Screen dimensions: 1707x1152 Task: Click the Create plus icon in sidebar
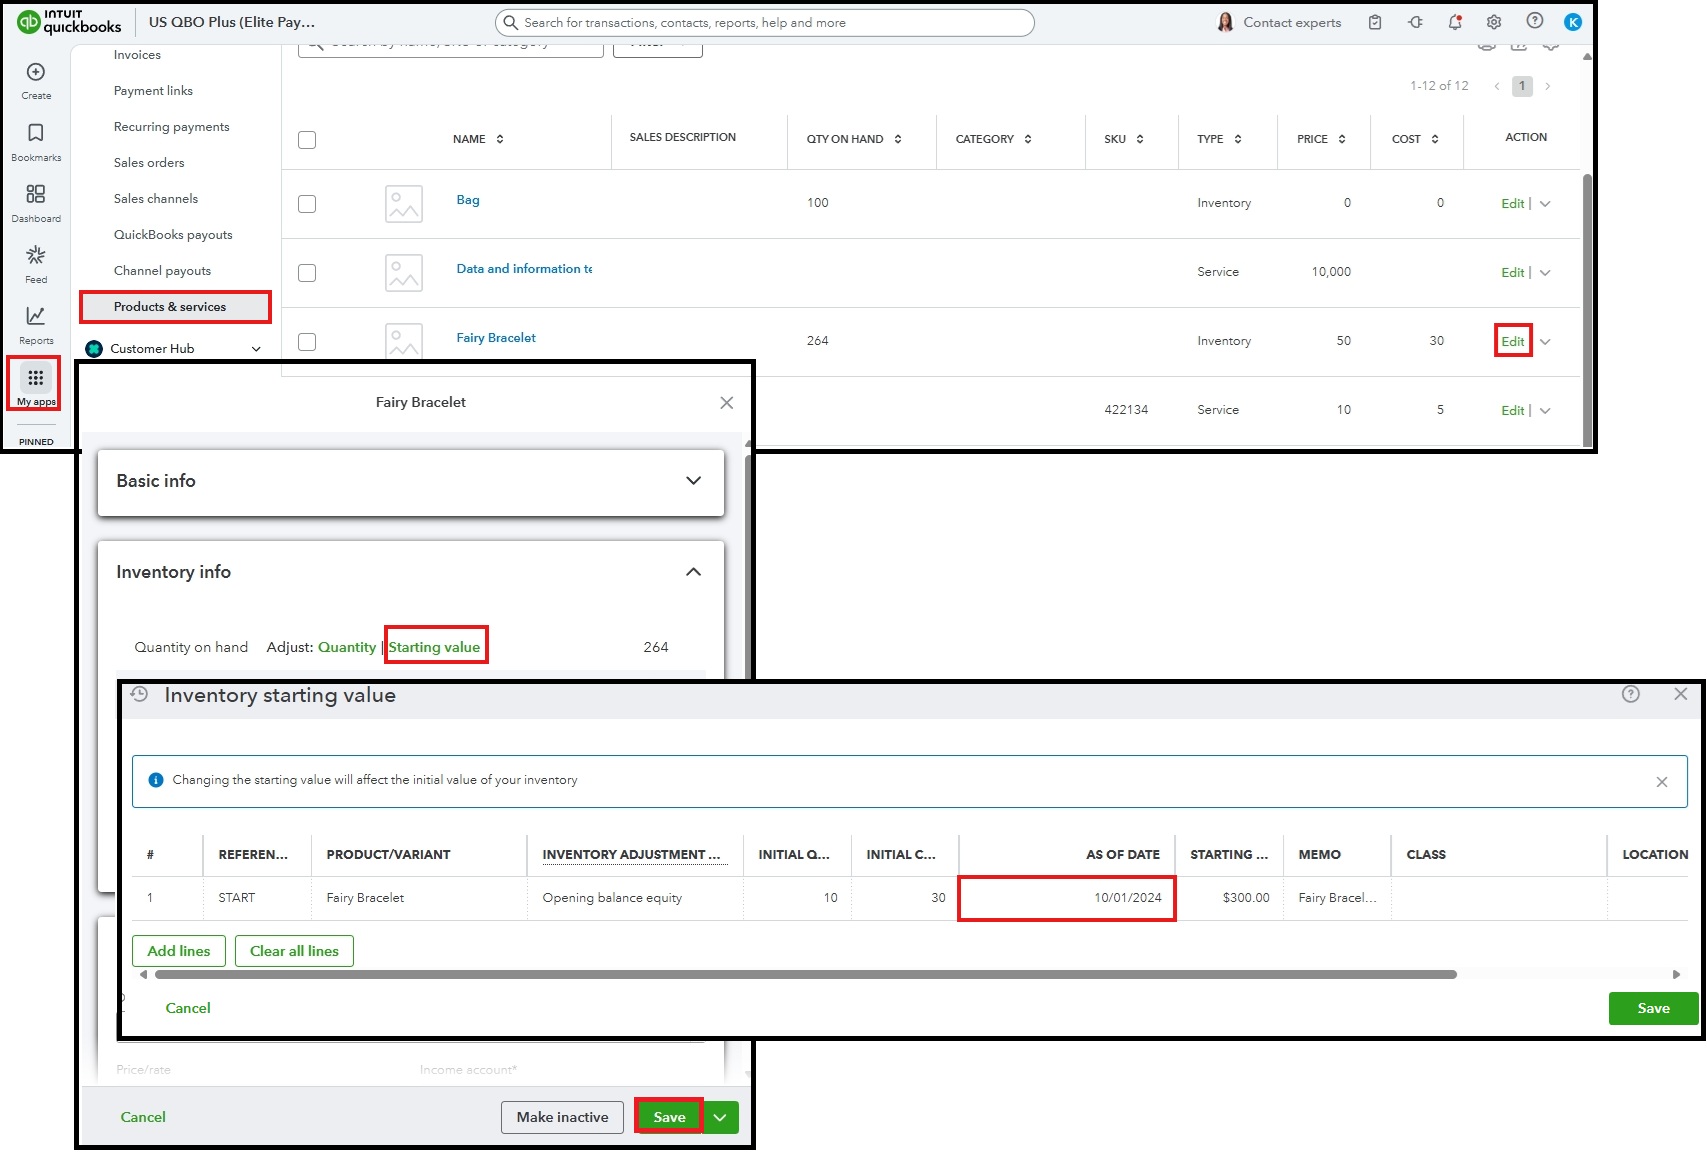click(36, 73)
